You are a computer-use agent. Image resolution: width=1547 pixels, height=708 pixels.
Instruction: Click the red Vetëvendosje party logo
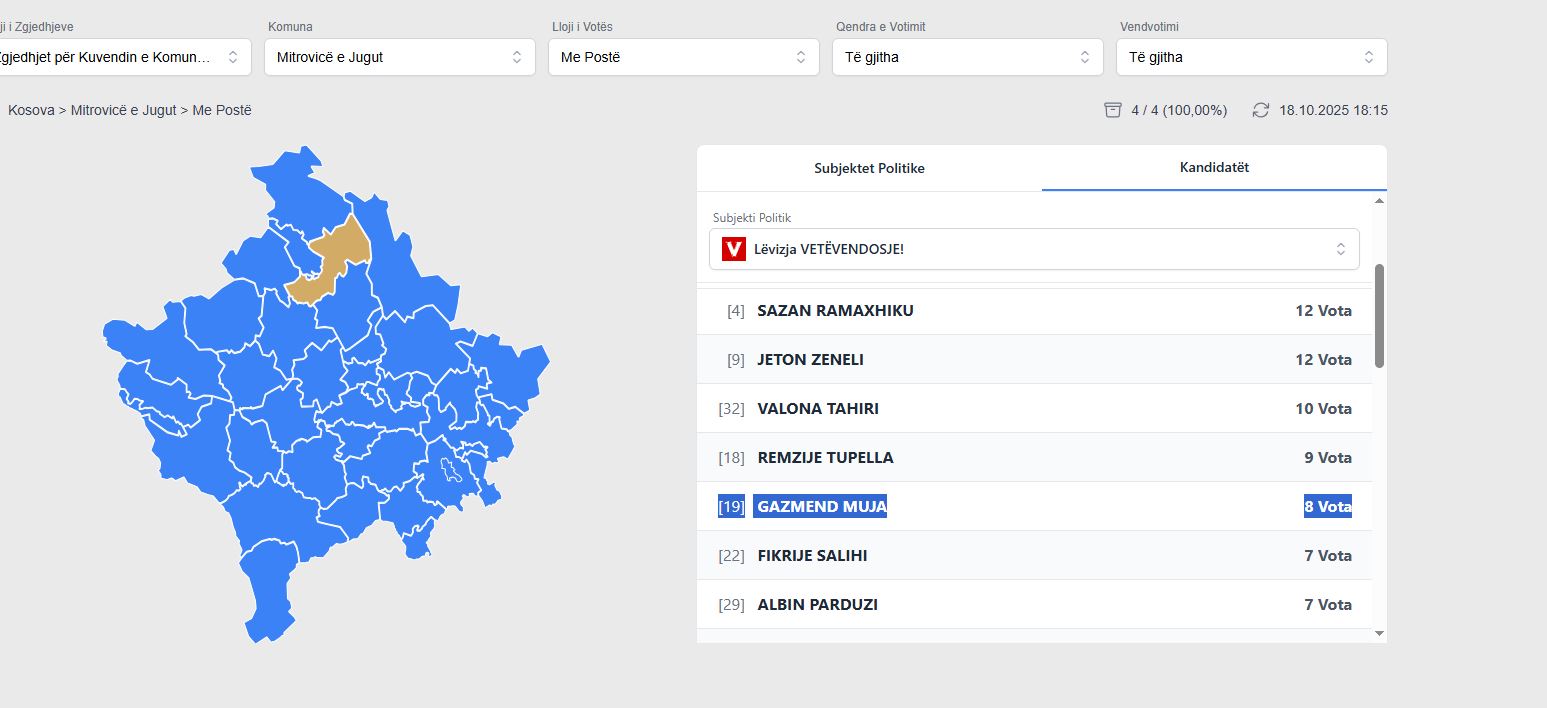tap(734, 249)
